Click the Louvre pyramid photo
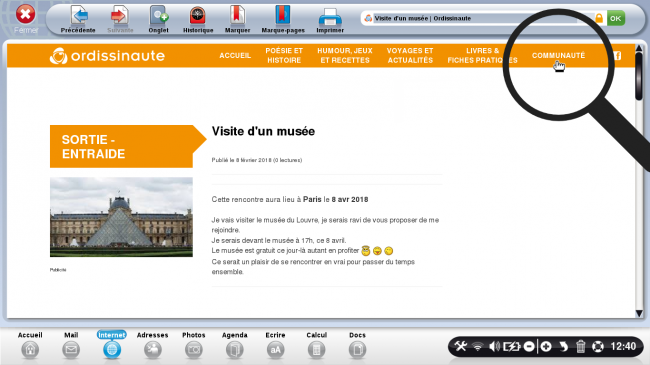This screenshot has width=650, height=365. [121, 217]
